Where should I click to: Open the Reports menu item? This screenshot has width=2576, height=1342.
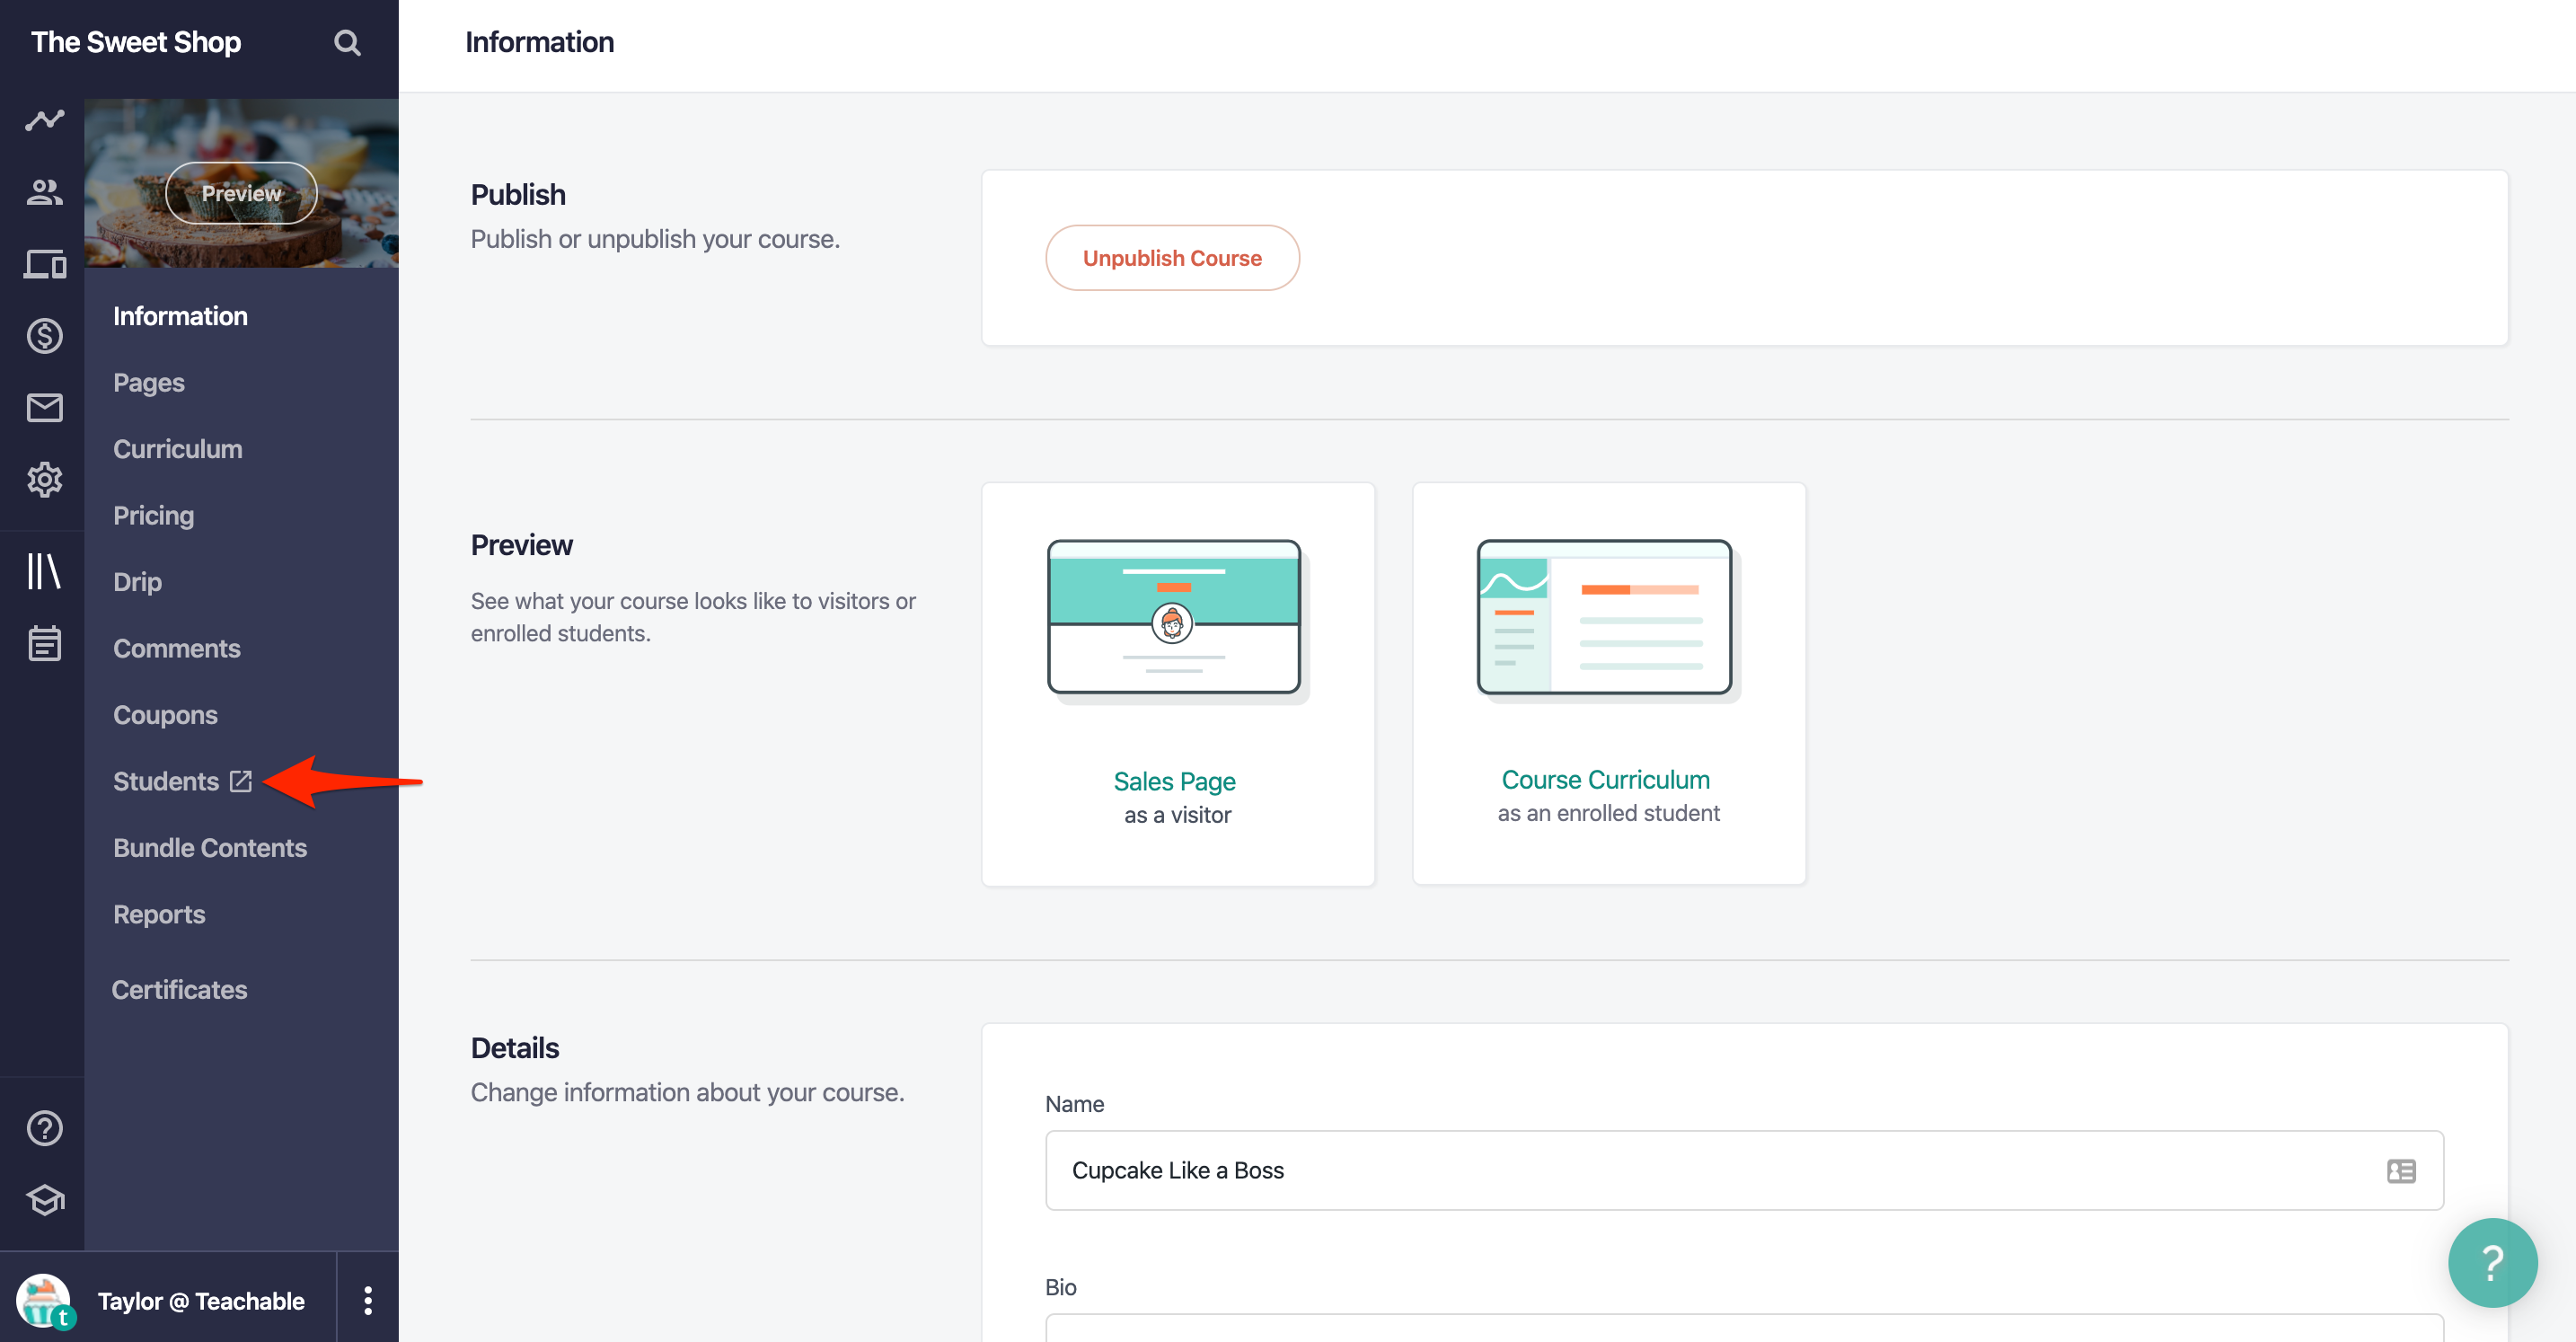[159, 914]
